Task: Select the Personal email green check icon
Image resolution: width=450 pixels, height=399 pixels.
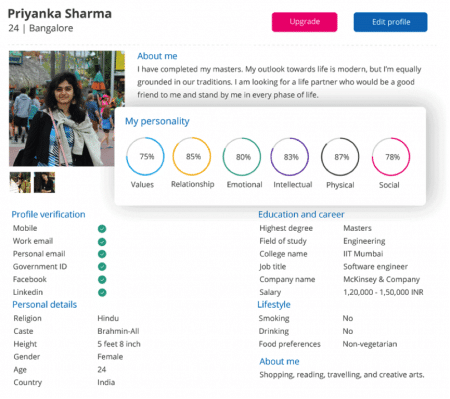Action: 102,254
